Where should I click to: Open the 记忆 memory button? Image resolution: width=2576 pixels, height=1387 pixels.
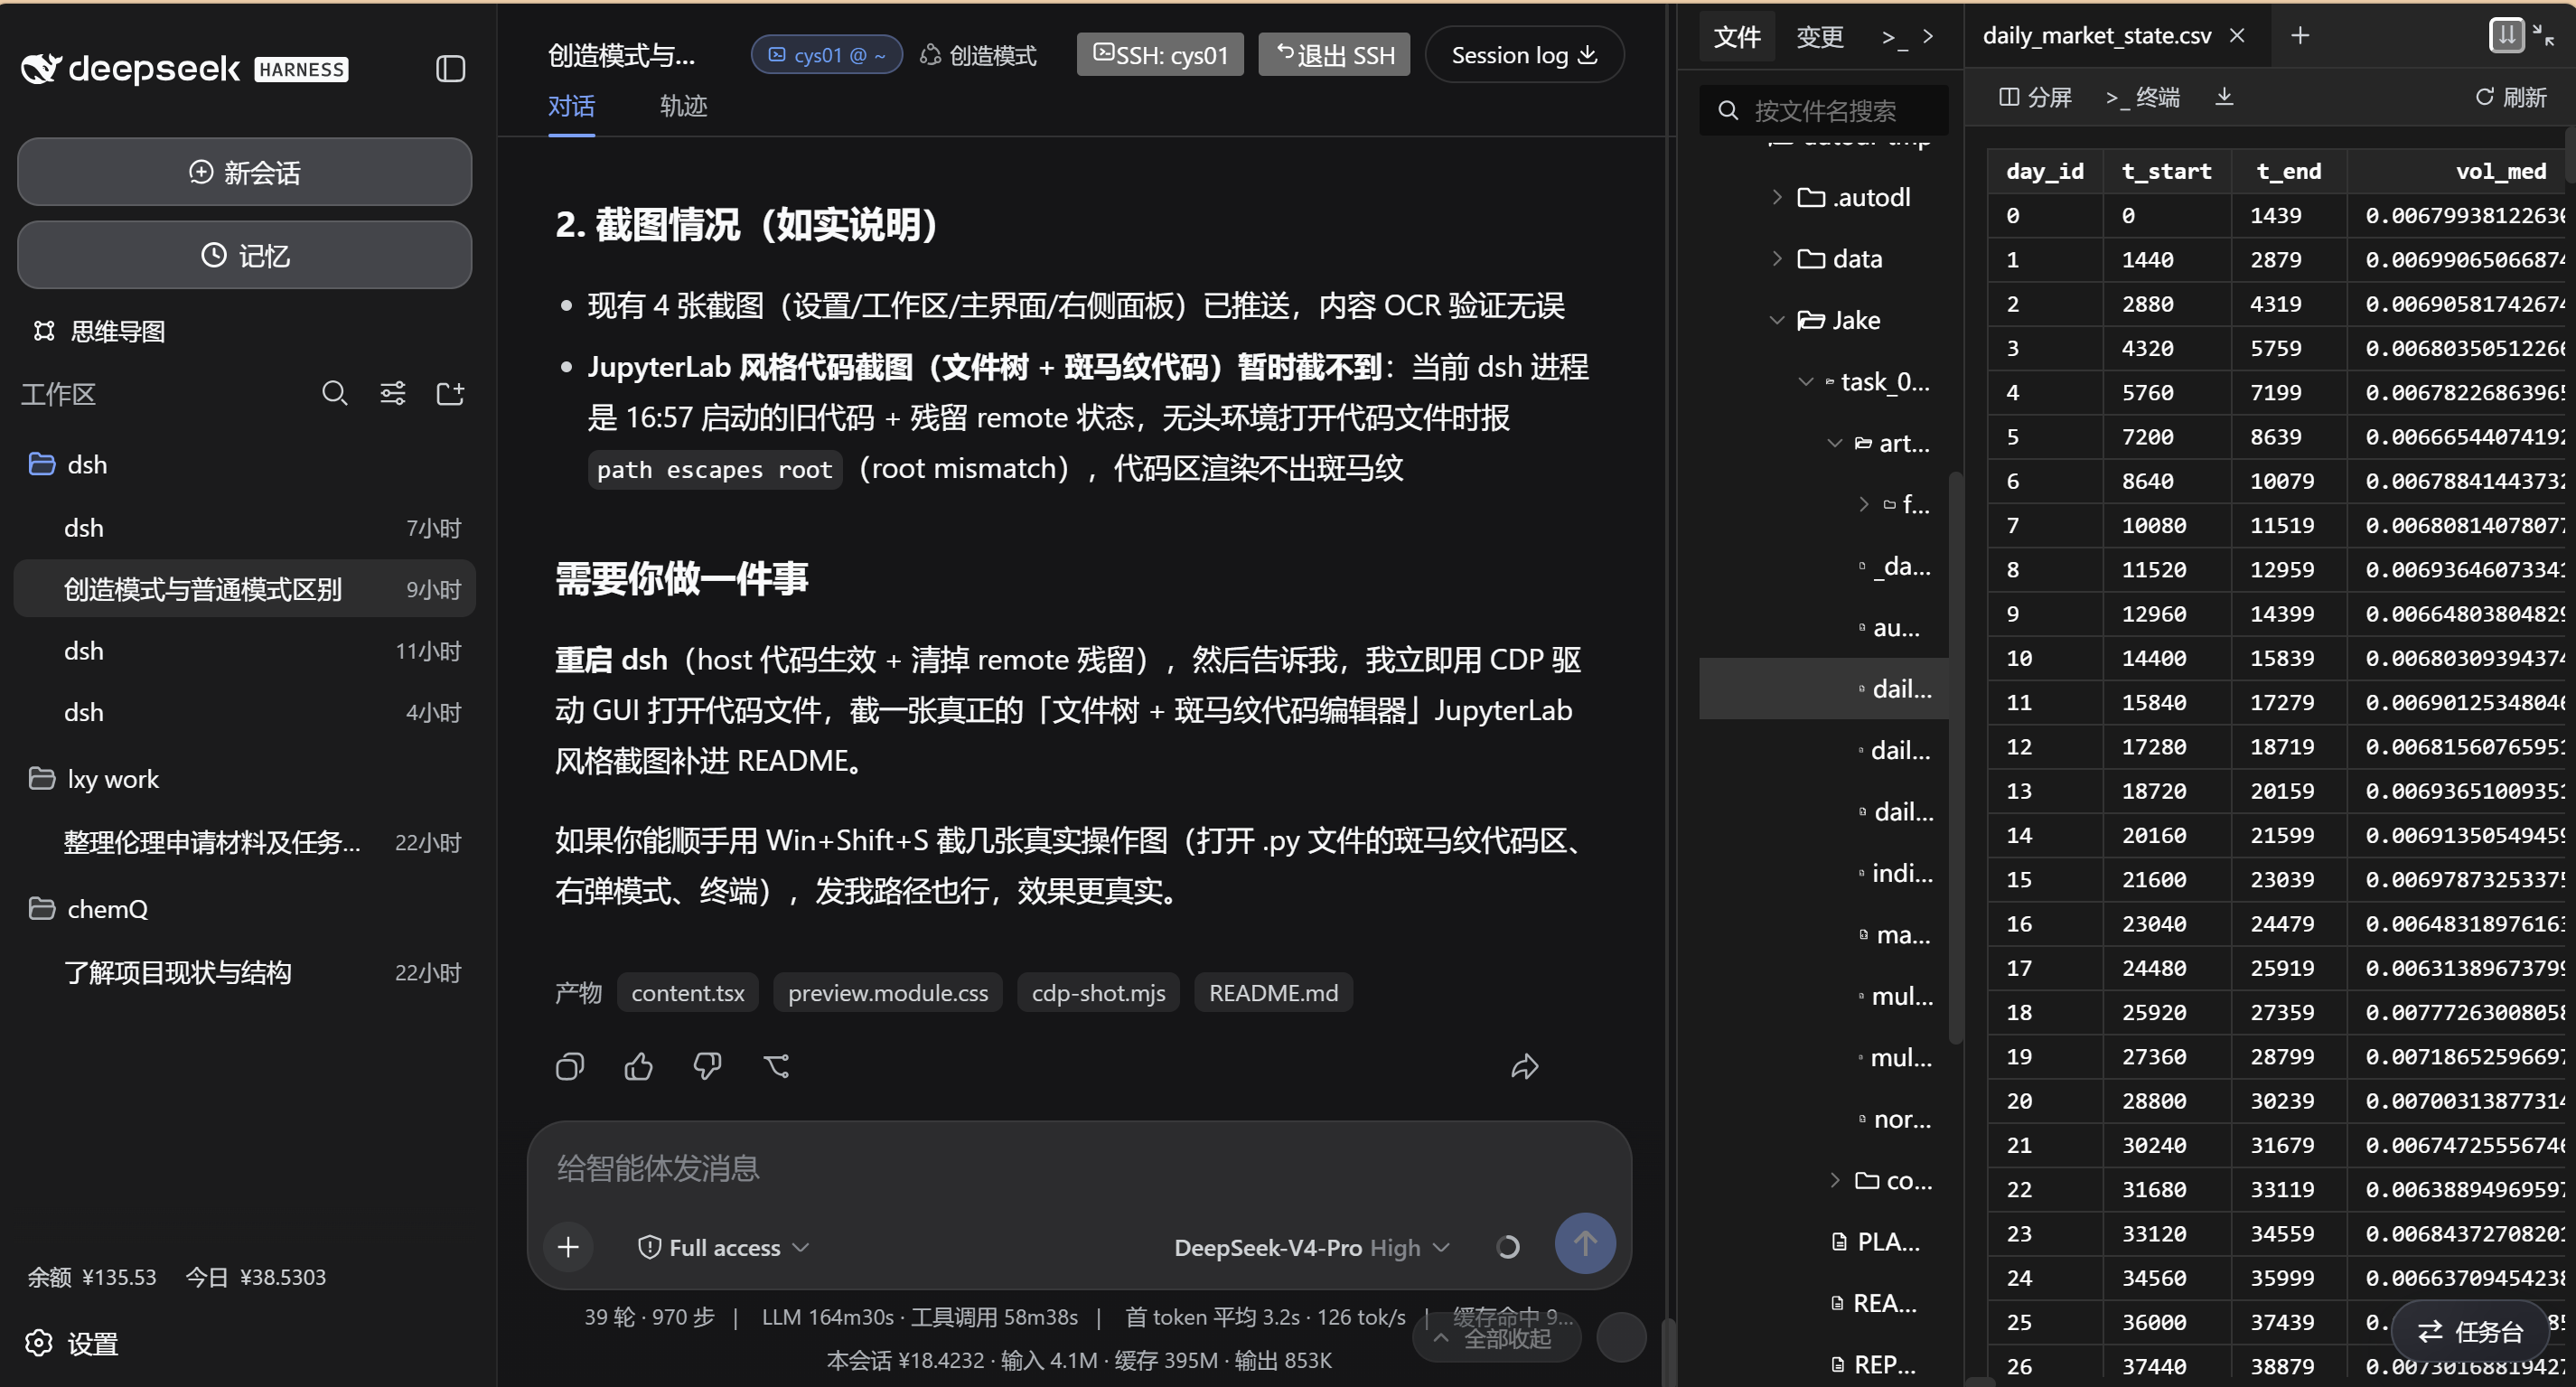244,255
